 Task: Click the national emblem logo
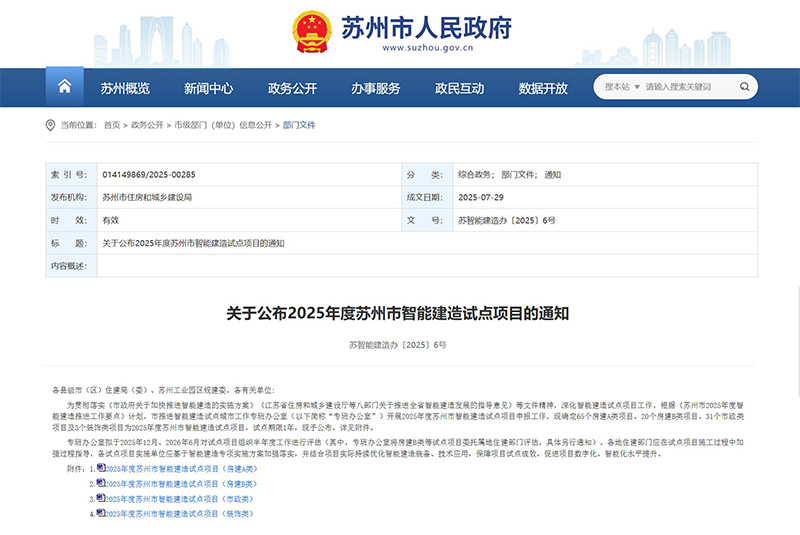312,32
